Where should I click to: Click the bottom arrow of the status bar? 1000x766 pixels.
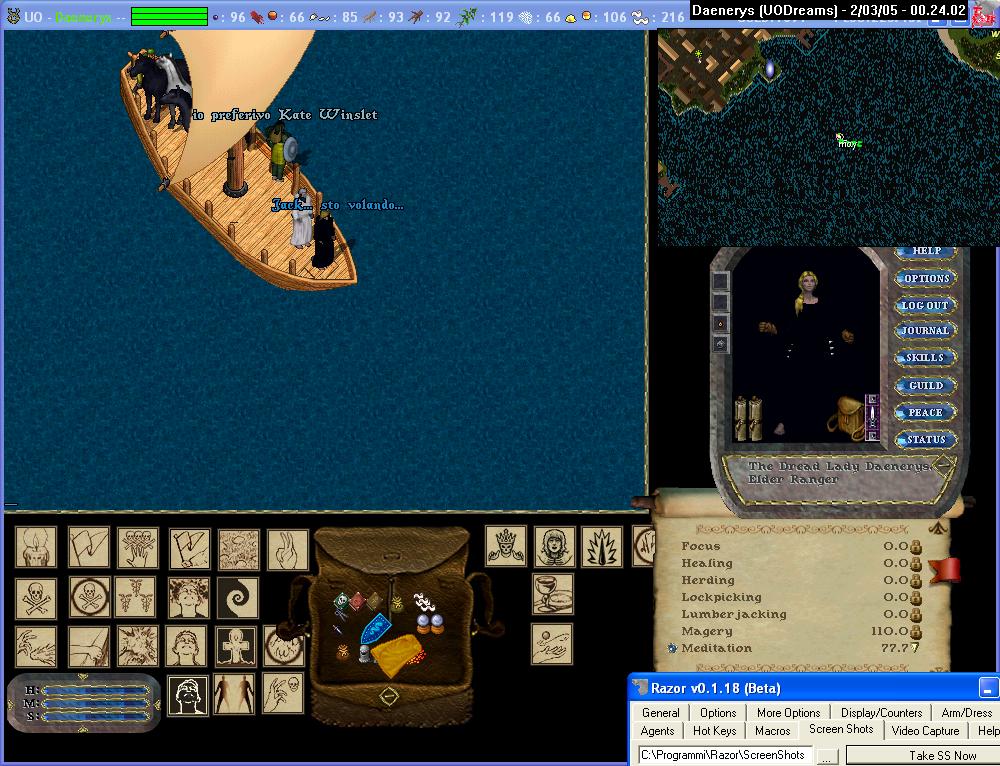point(82,728)
